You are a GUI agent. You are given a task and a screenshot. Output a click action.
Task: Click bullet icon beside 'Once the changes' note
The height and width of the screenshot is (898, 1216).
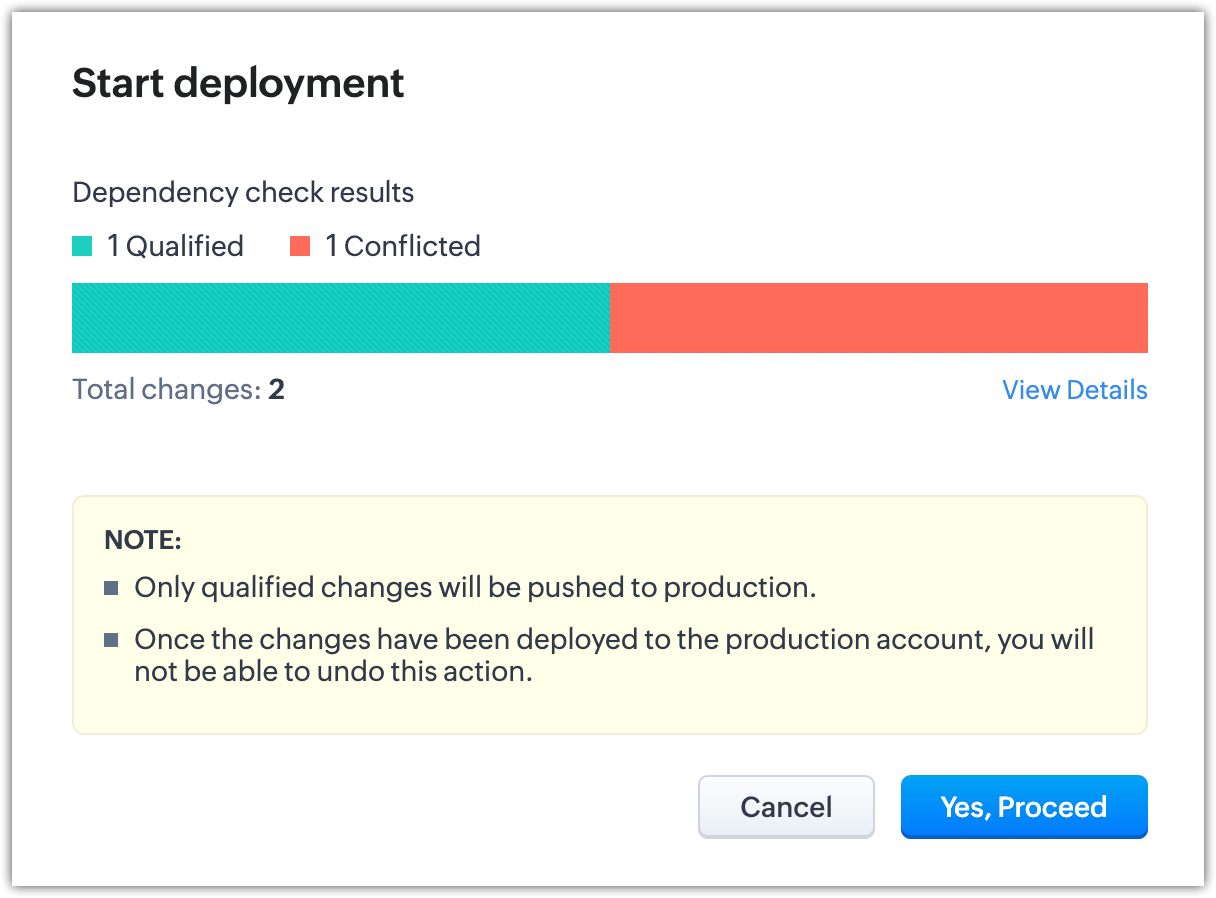point(111,640)
